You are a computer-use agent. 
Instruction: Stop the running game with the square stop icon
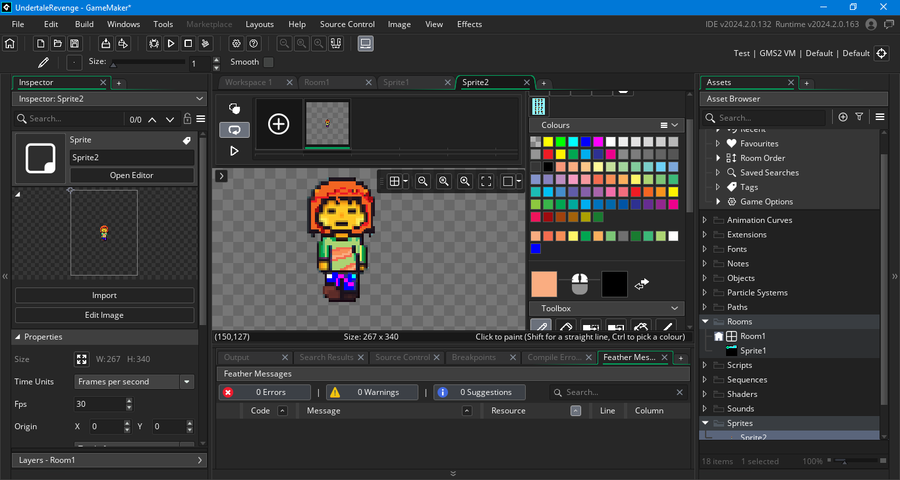point(188,44)
